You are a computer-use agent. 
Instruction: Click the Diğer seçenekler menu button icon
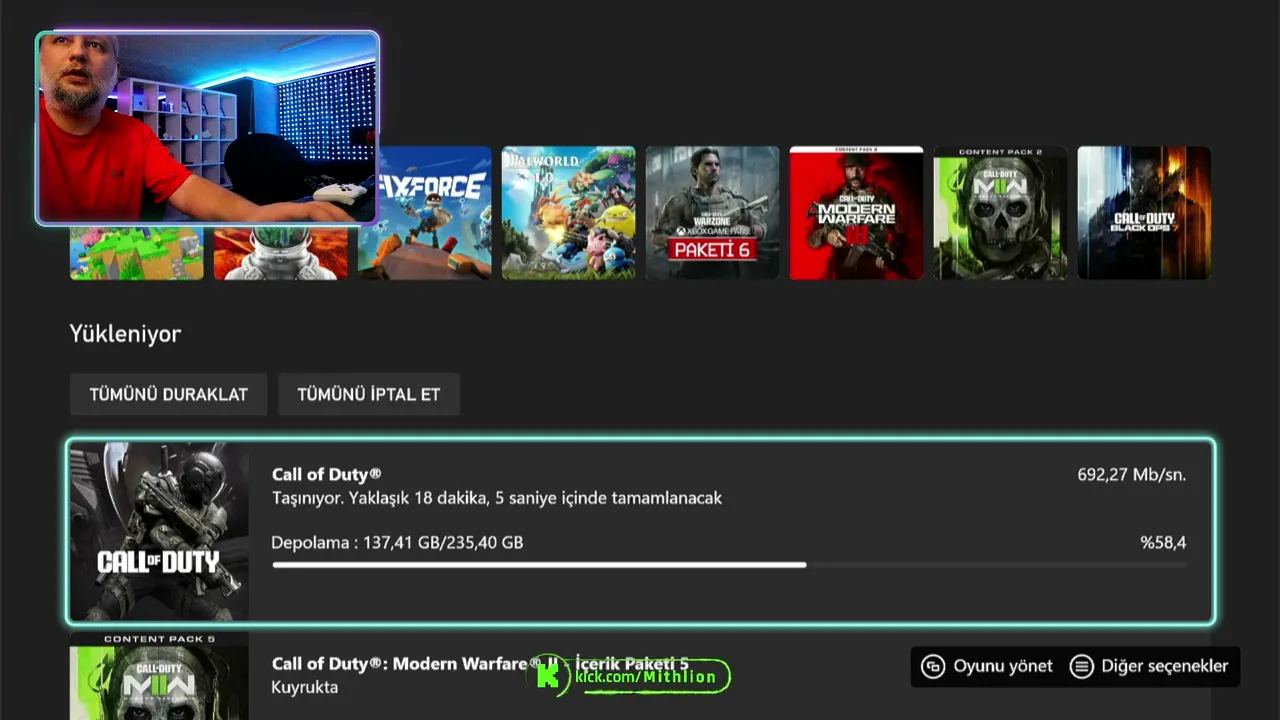click(1081, 666)
